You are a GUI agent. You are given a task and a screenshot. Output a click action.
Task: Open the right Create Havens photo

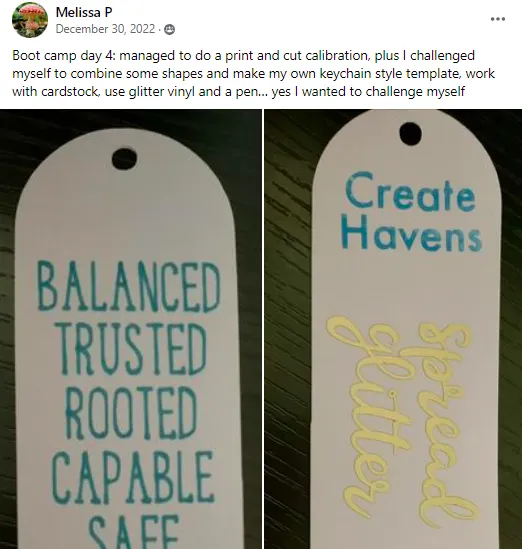coord(393,329)
